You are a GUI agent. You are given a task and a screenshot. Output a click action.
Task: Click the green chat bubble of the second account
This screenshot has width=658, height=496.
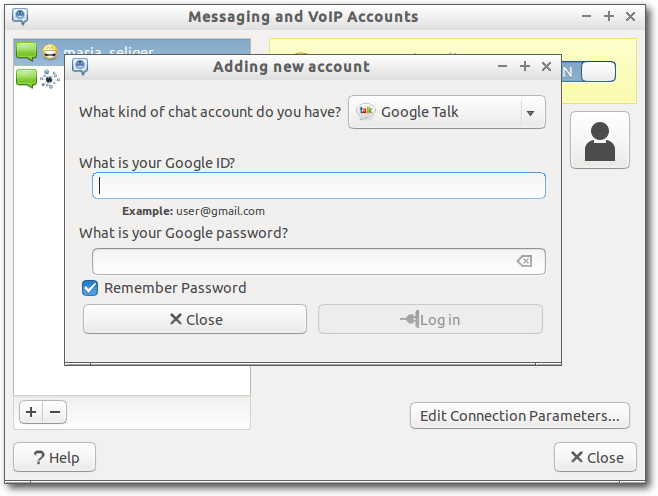click(26, 78)
